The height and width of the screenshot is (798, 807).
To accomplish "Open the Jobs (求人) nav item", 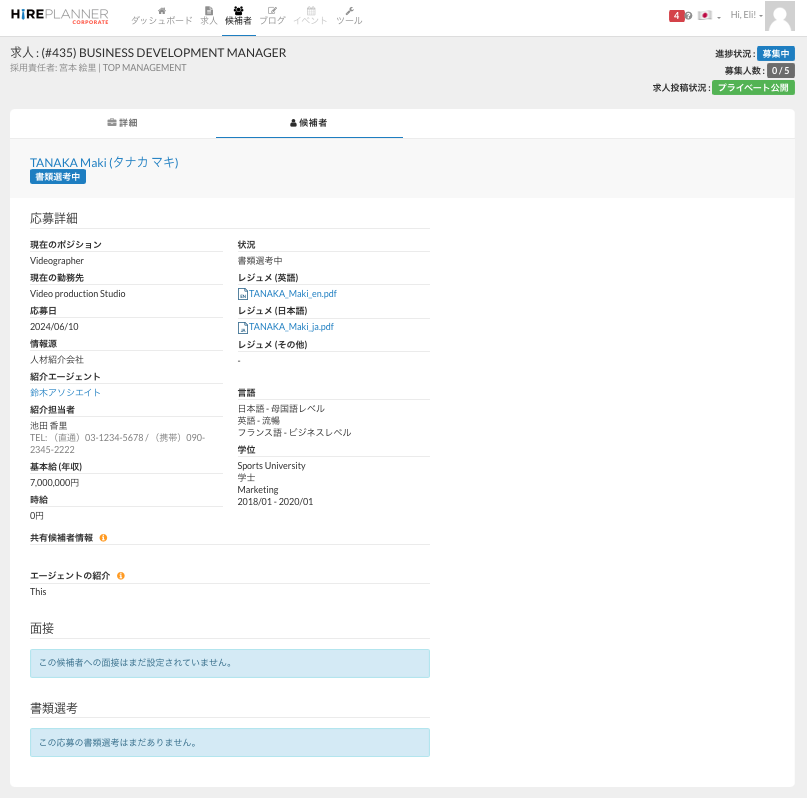I will click(x=209, y=16).
